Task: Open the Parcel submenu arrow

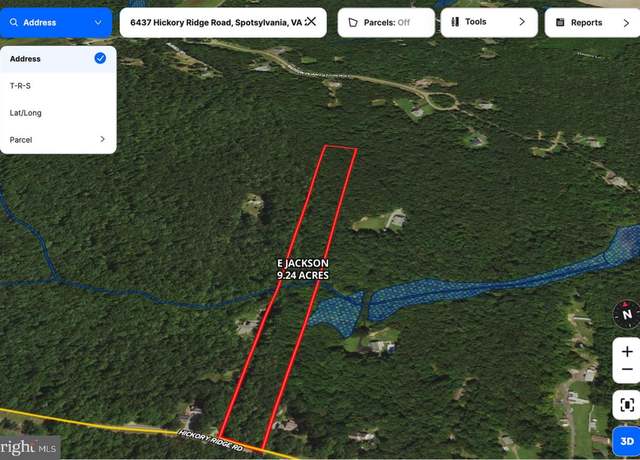Action: (102, 139)
